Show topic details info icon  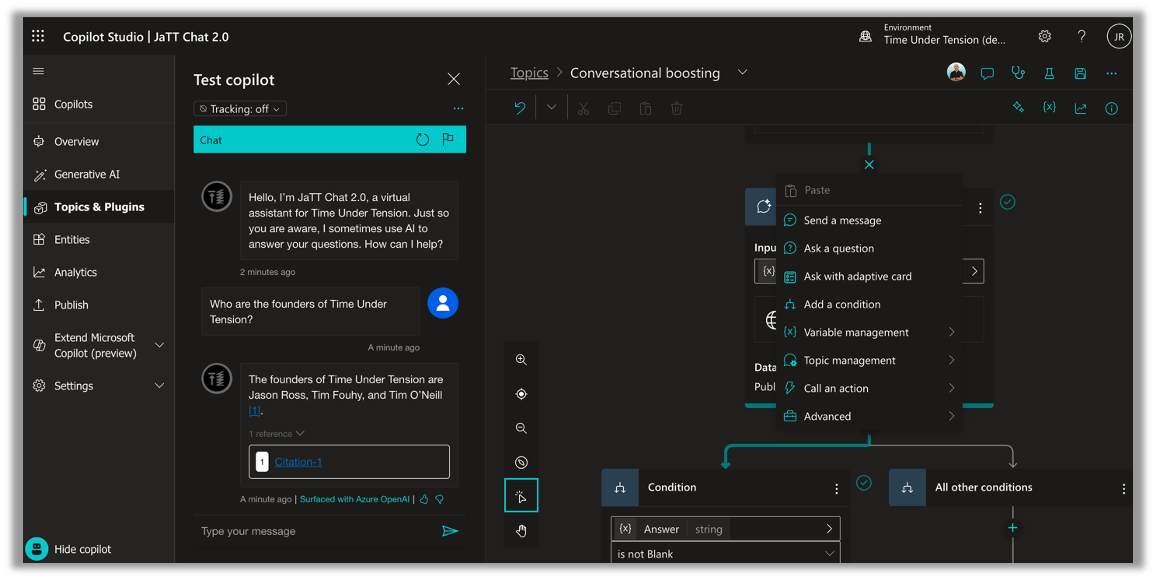point(1112,108)
